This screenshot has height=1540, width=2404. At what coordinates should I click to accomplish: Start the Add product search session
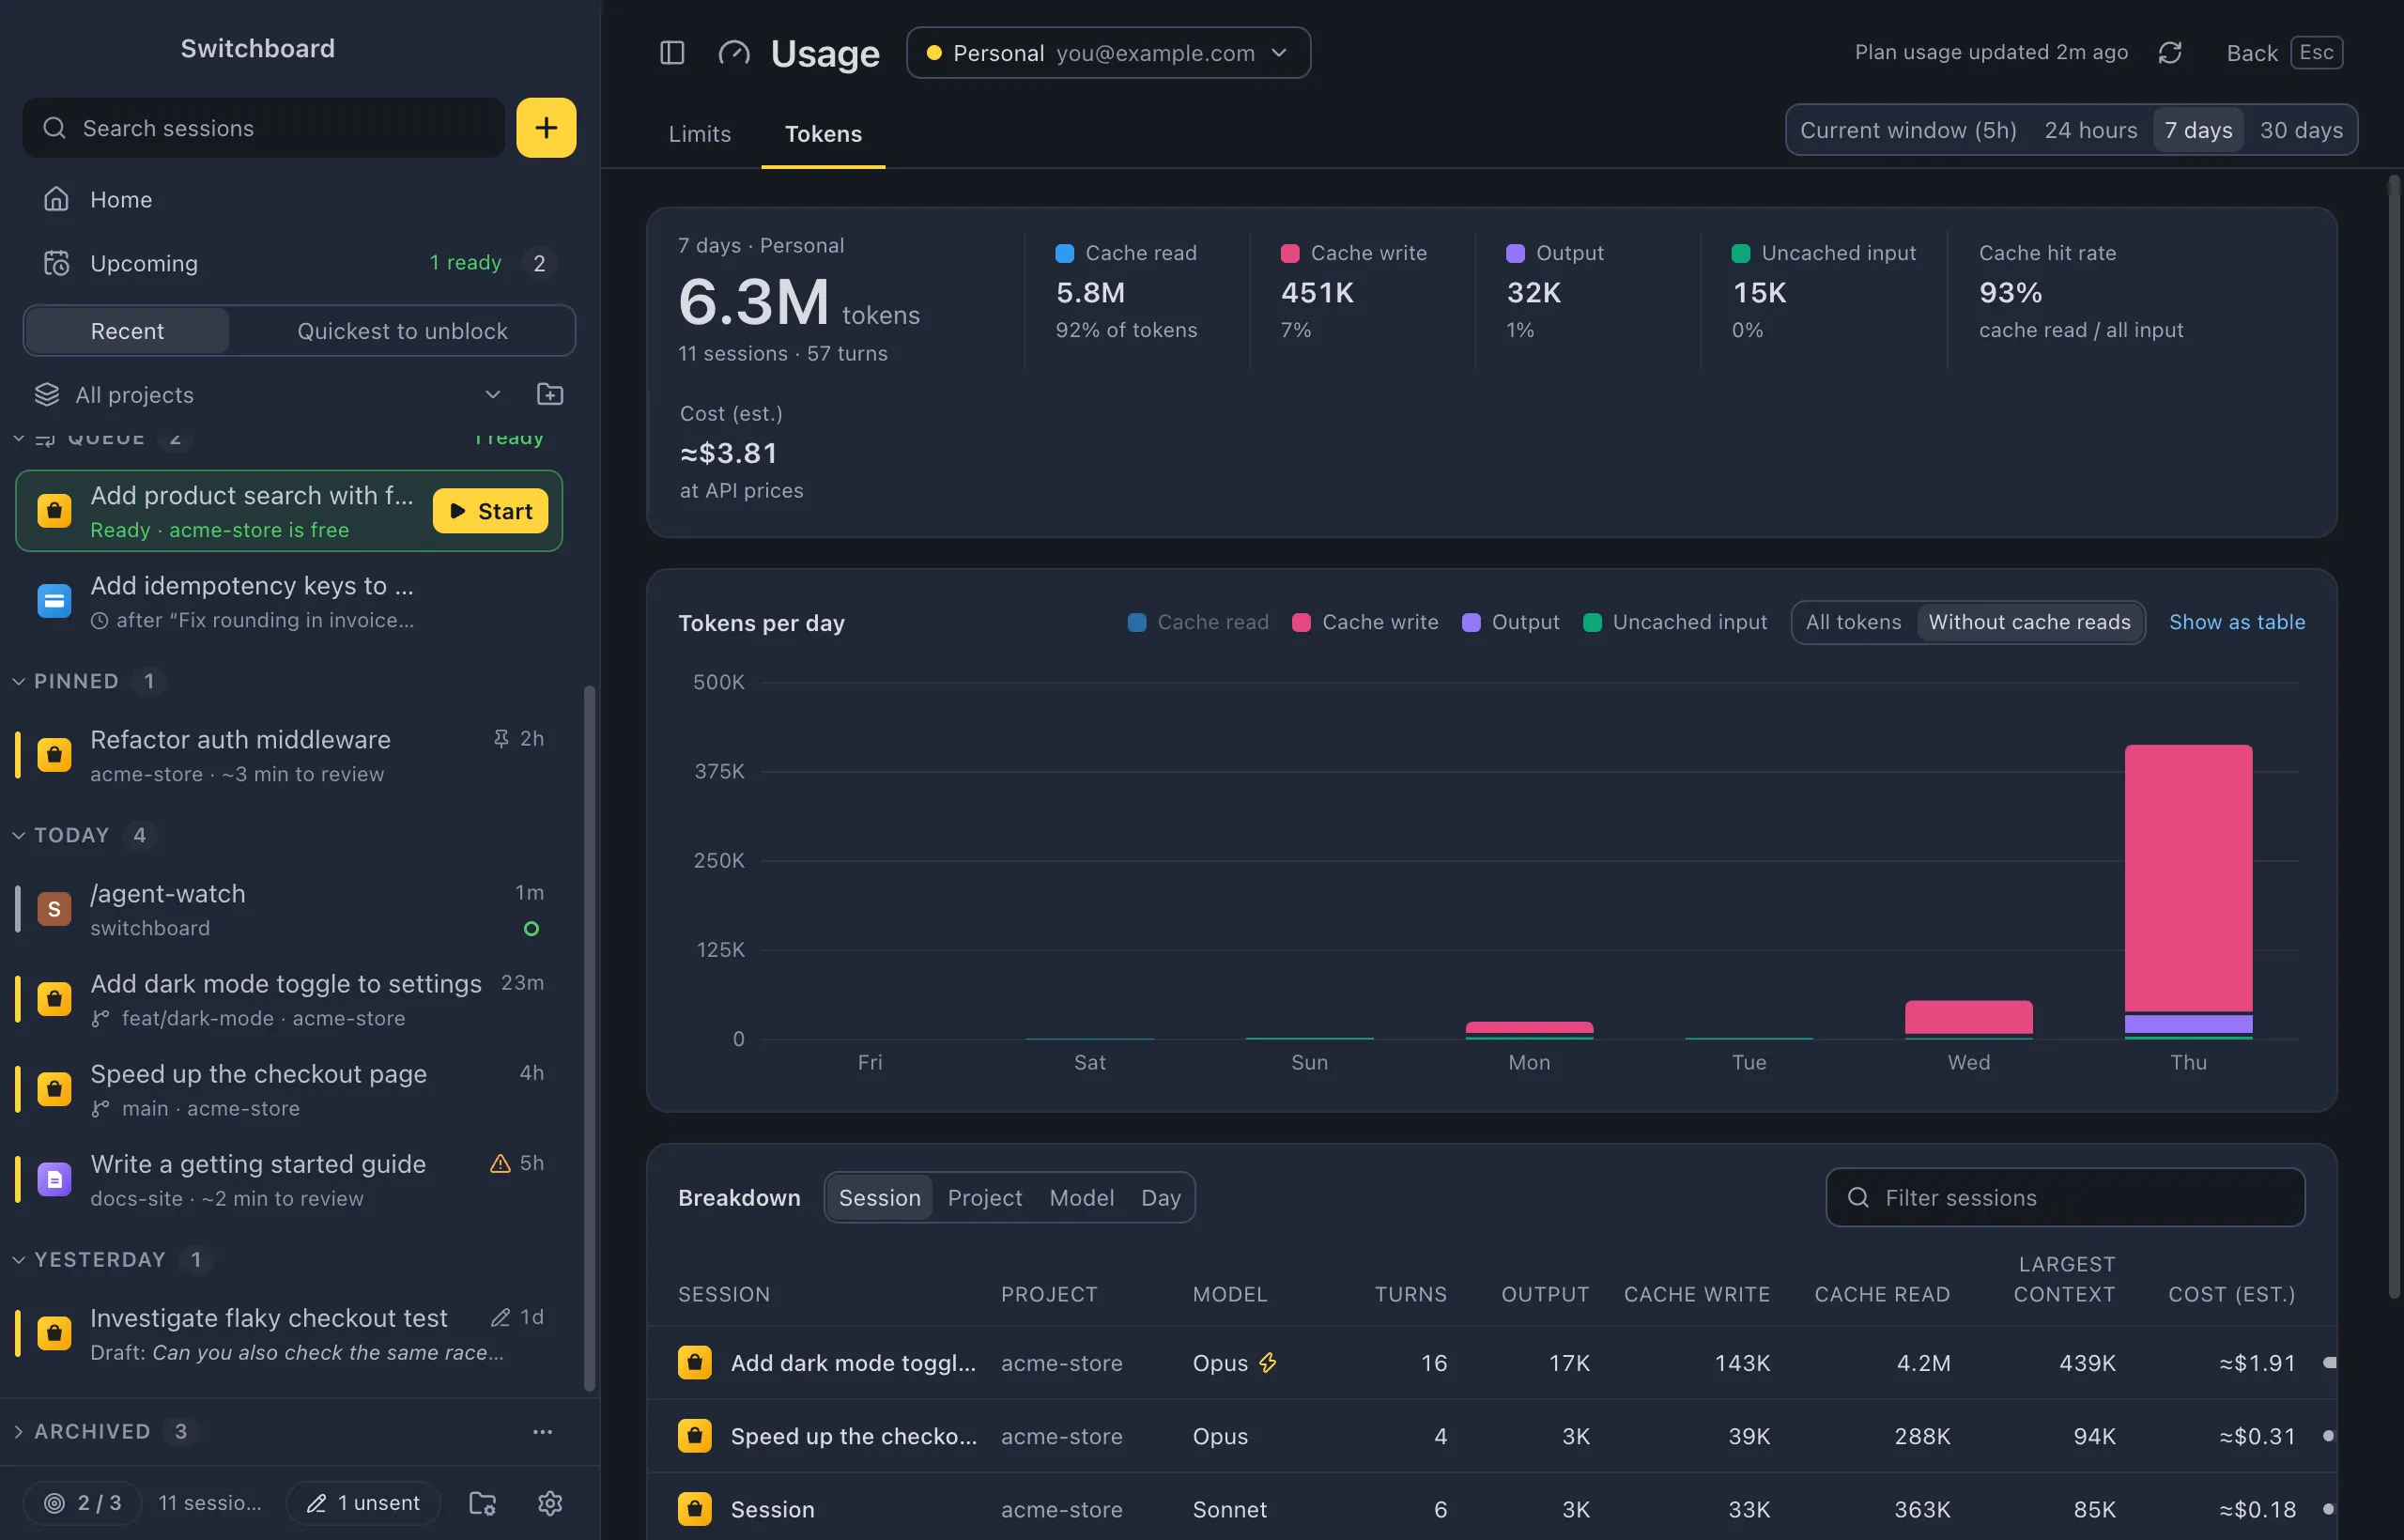490,511
